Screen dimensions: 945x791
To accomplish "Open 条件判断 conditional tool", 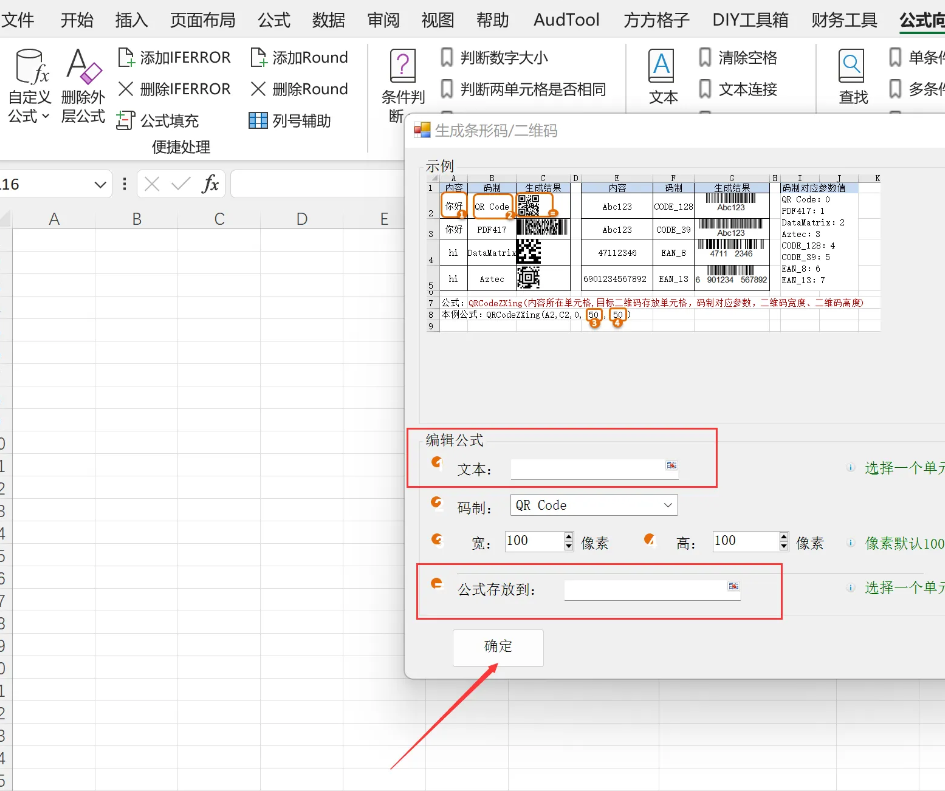I will pyautogui.click(x=403, y=86).
